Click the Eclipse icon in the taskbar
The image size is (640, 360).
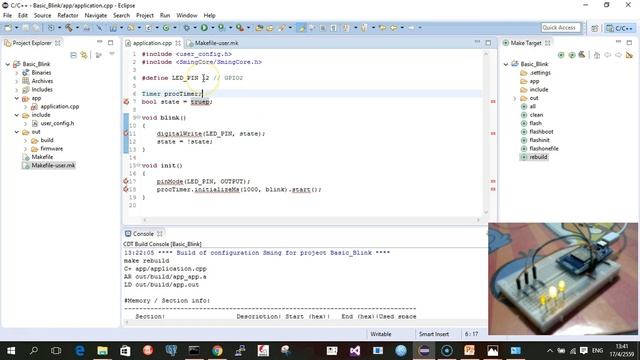tap(424, 351)
